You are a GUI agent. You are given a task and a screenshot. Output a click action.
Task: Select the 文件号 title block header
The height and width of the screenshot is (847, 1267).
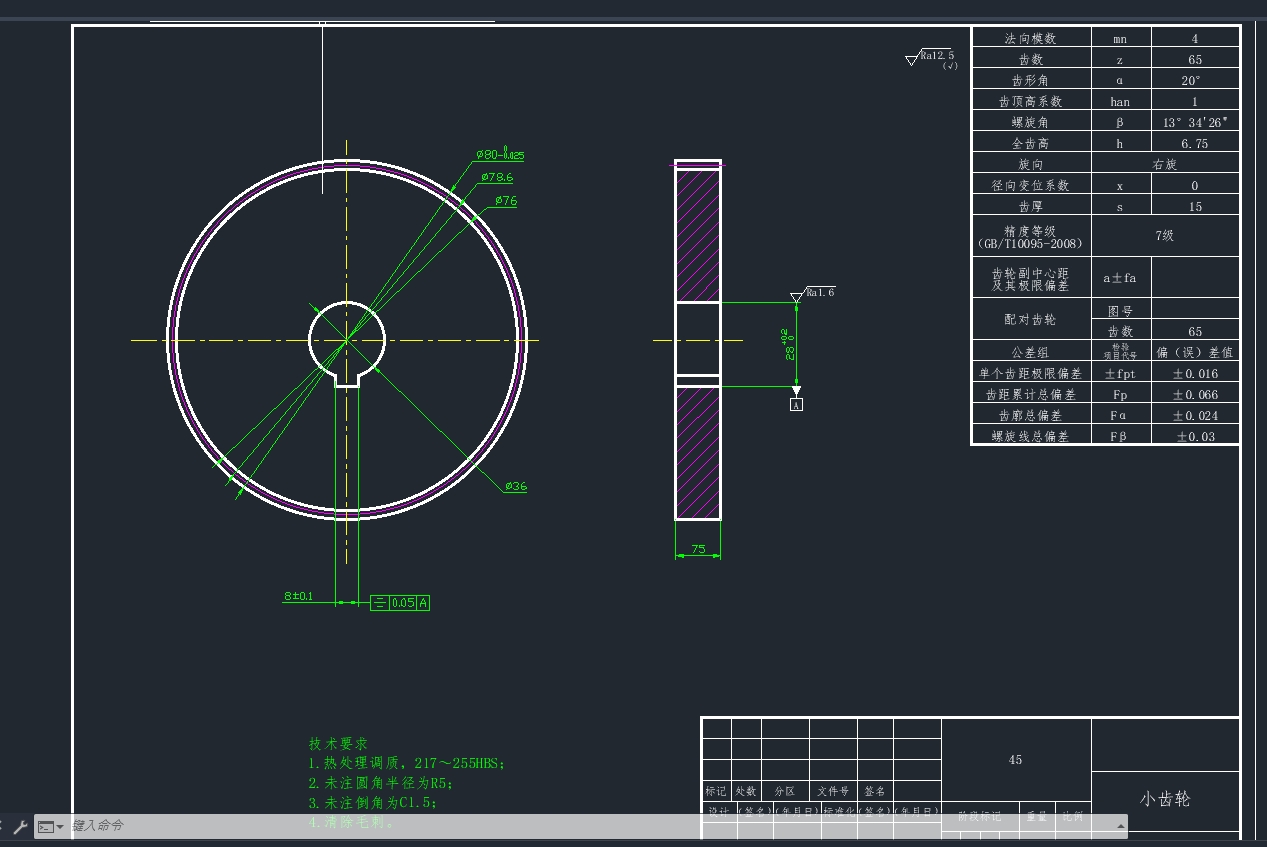(x=833, y=791)
